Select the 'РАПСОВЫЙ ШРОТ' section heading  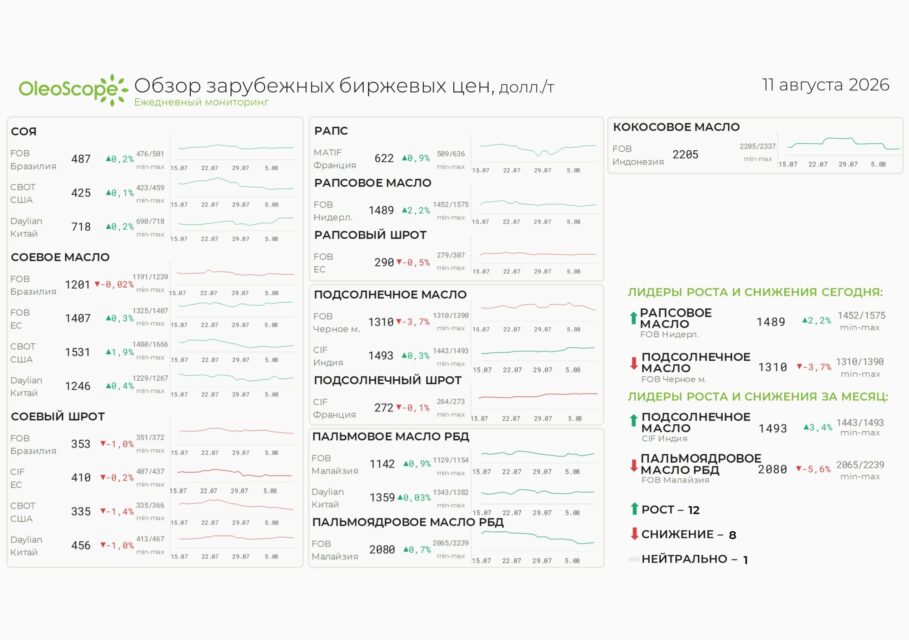[370, 235]
